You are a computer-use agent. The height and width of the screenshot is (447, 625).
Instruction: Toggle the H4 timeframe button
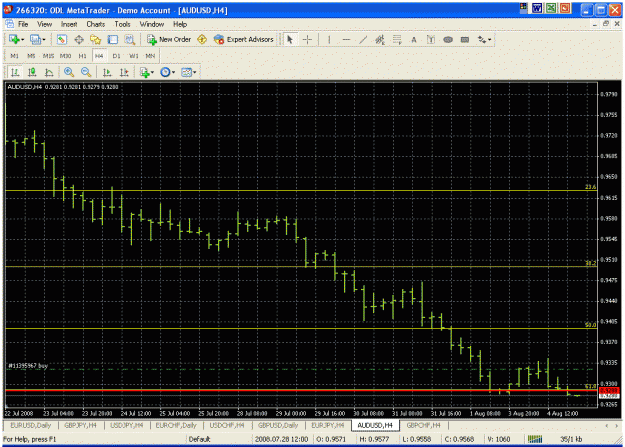tap(99, 56)
